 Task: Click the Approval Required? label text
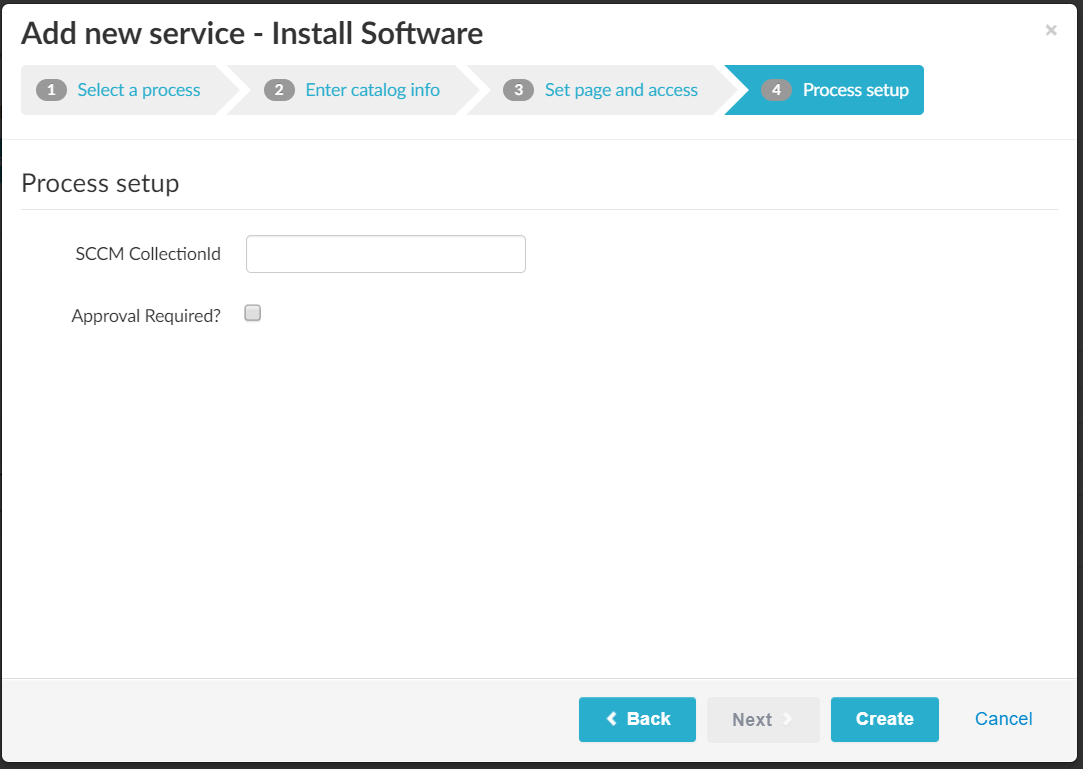146,316
